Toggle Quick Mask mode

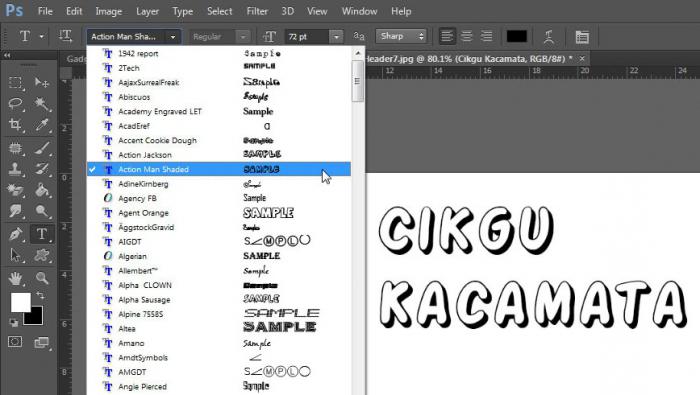tap(15, 342)
